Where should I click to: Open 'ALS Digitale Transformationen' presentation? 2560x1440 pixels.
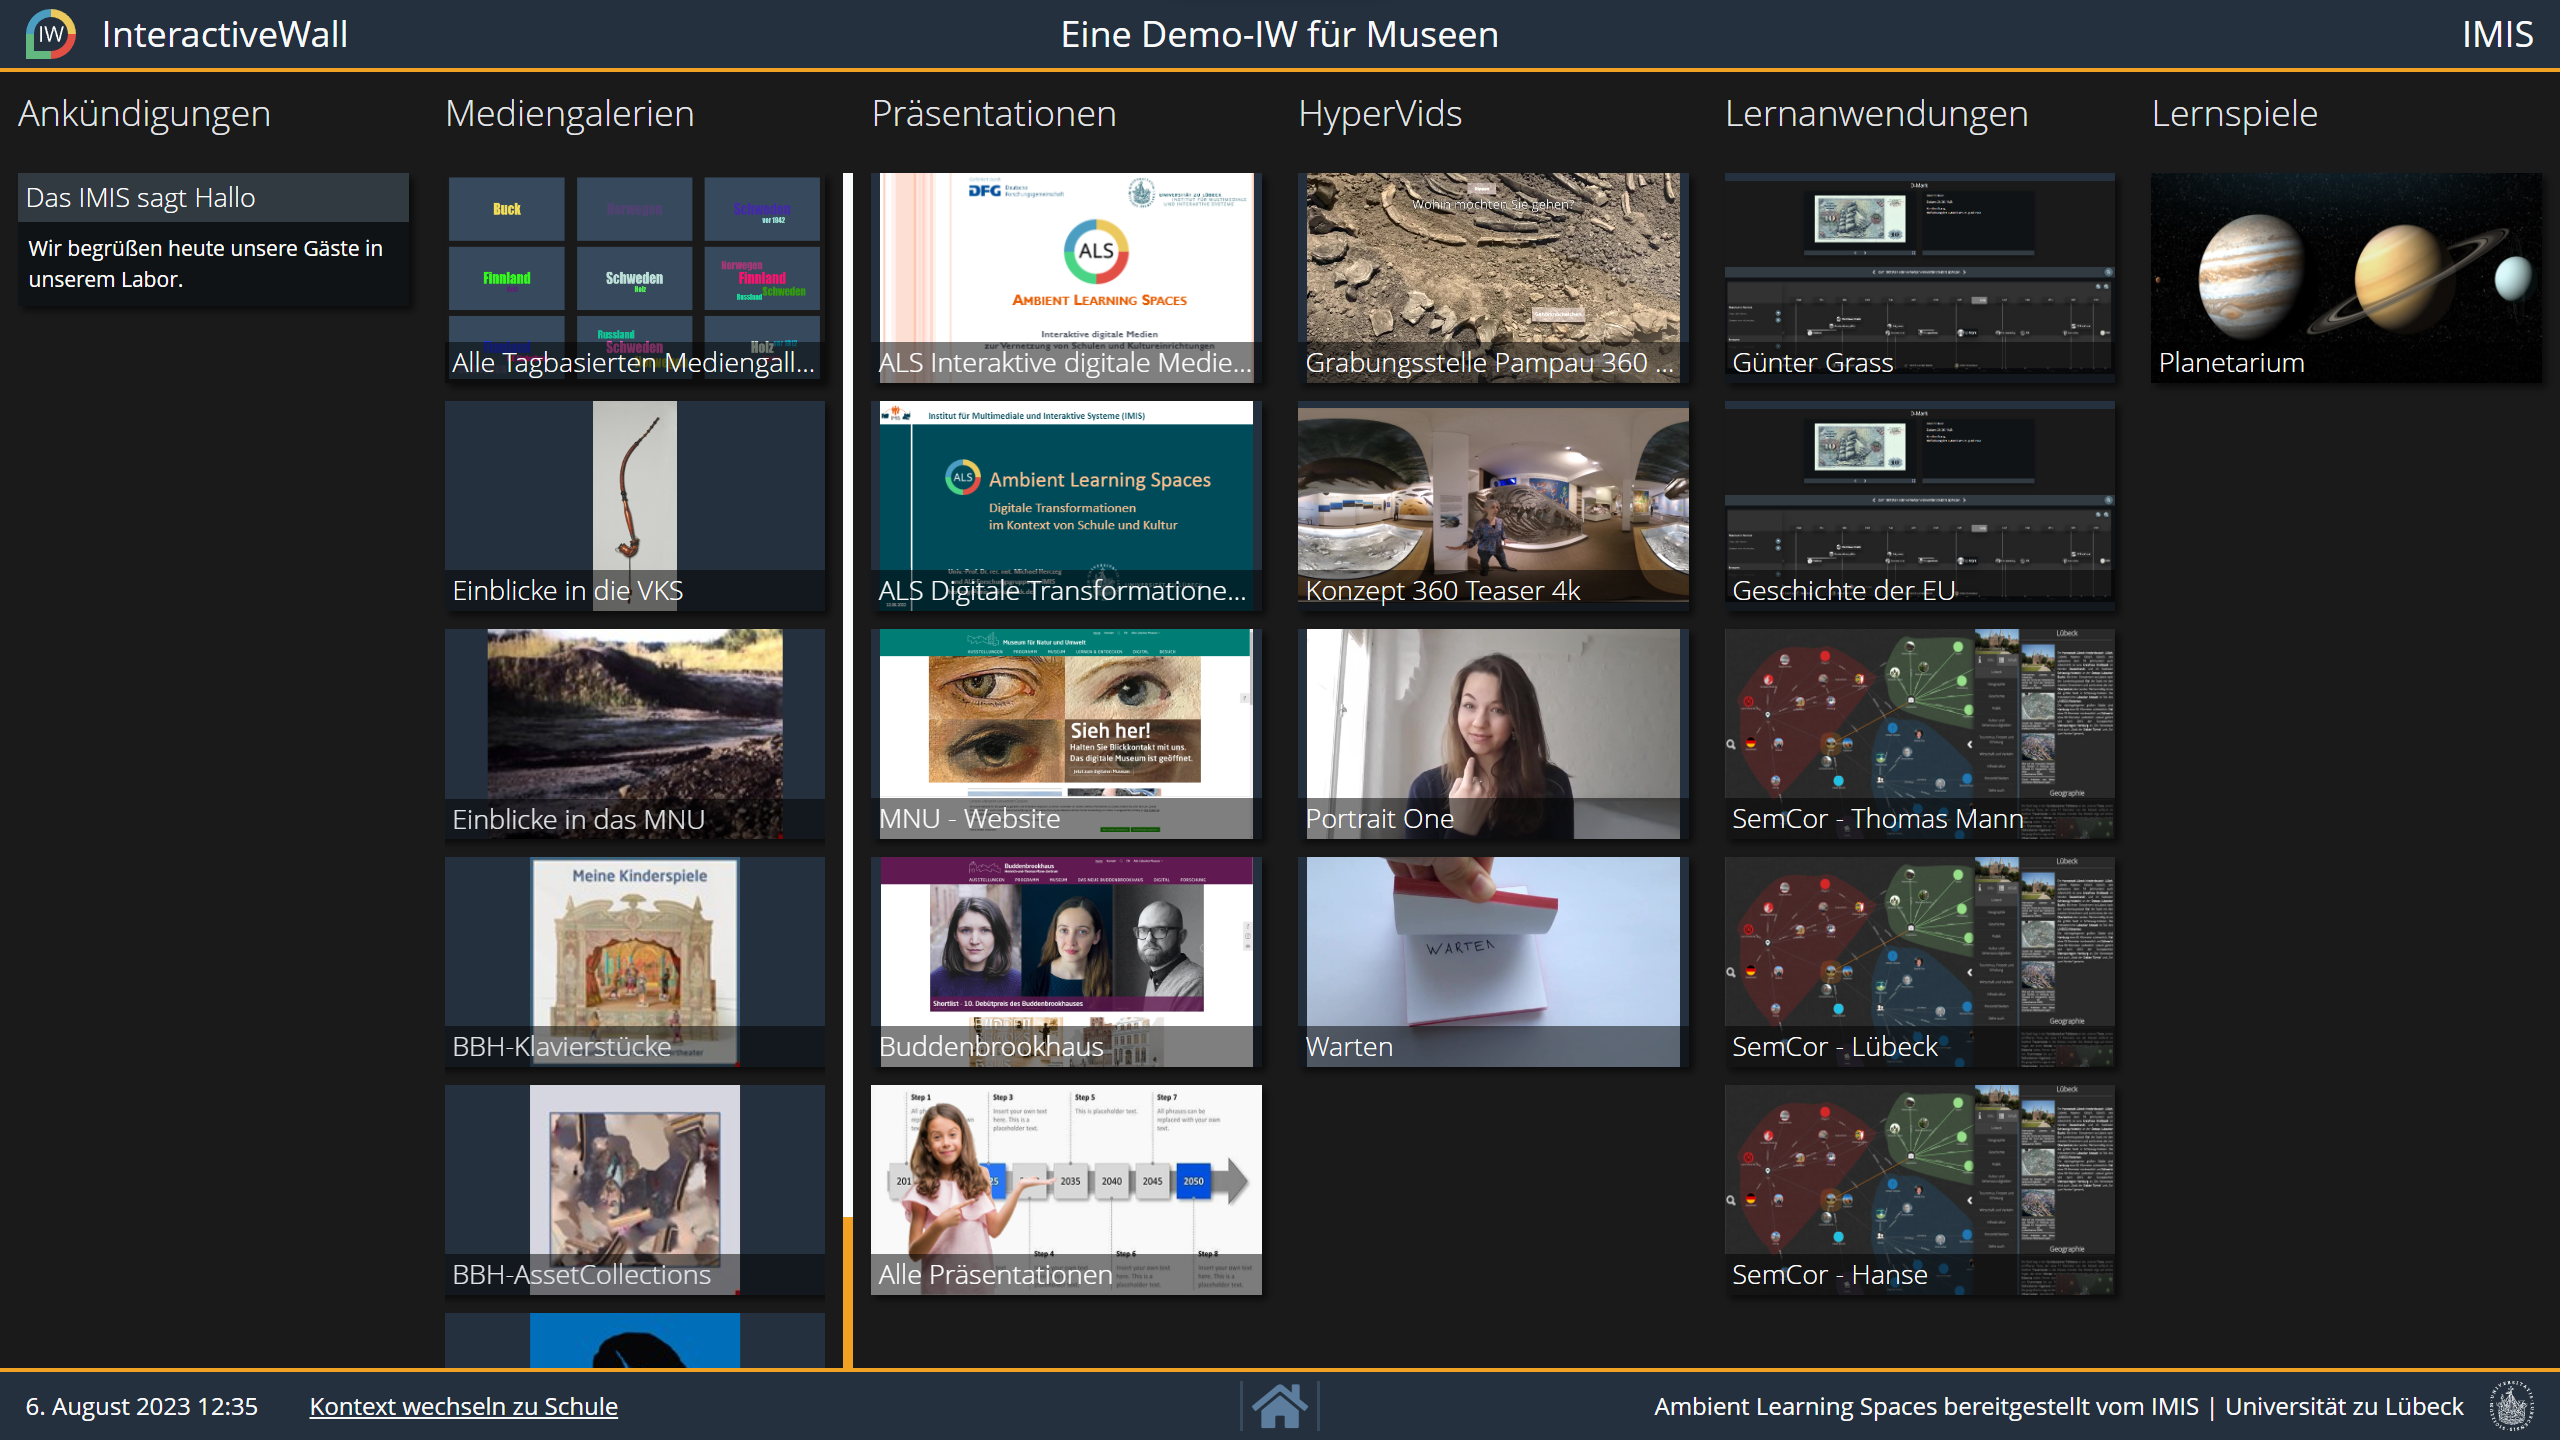[1066, 506]
